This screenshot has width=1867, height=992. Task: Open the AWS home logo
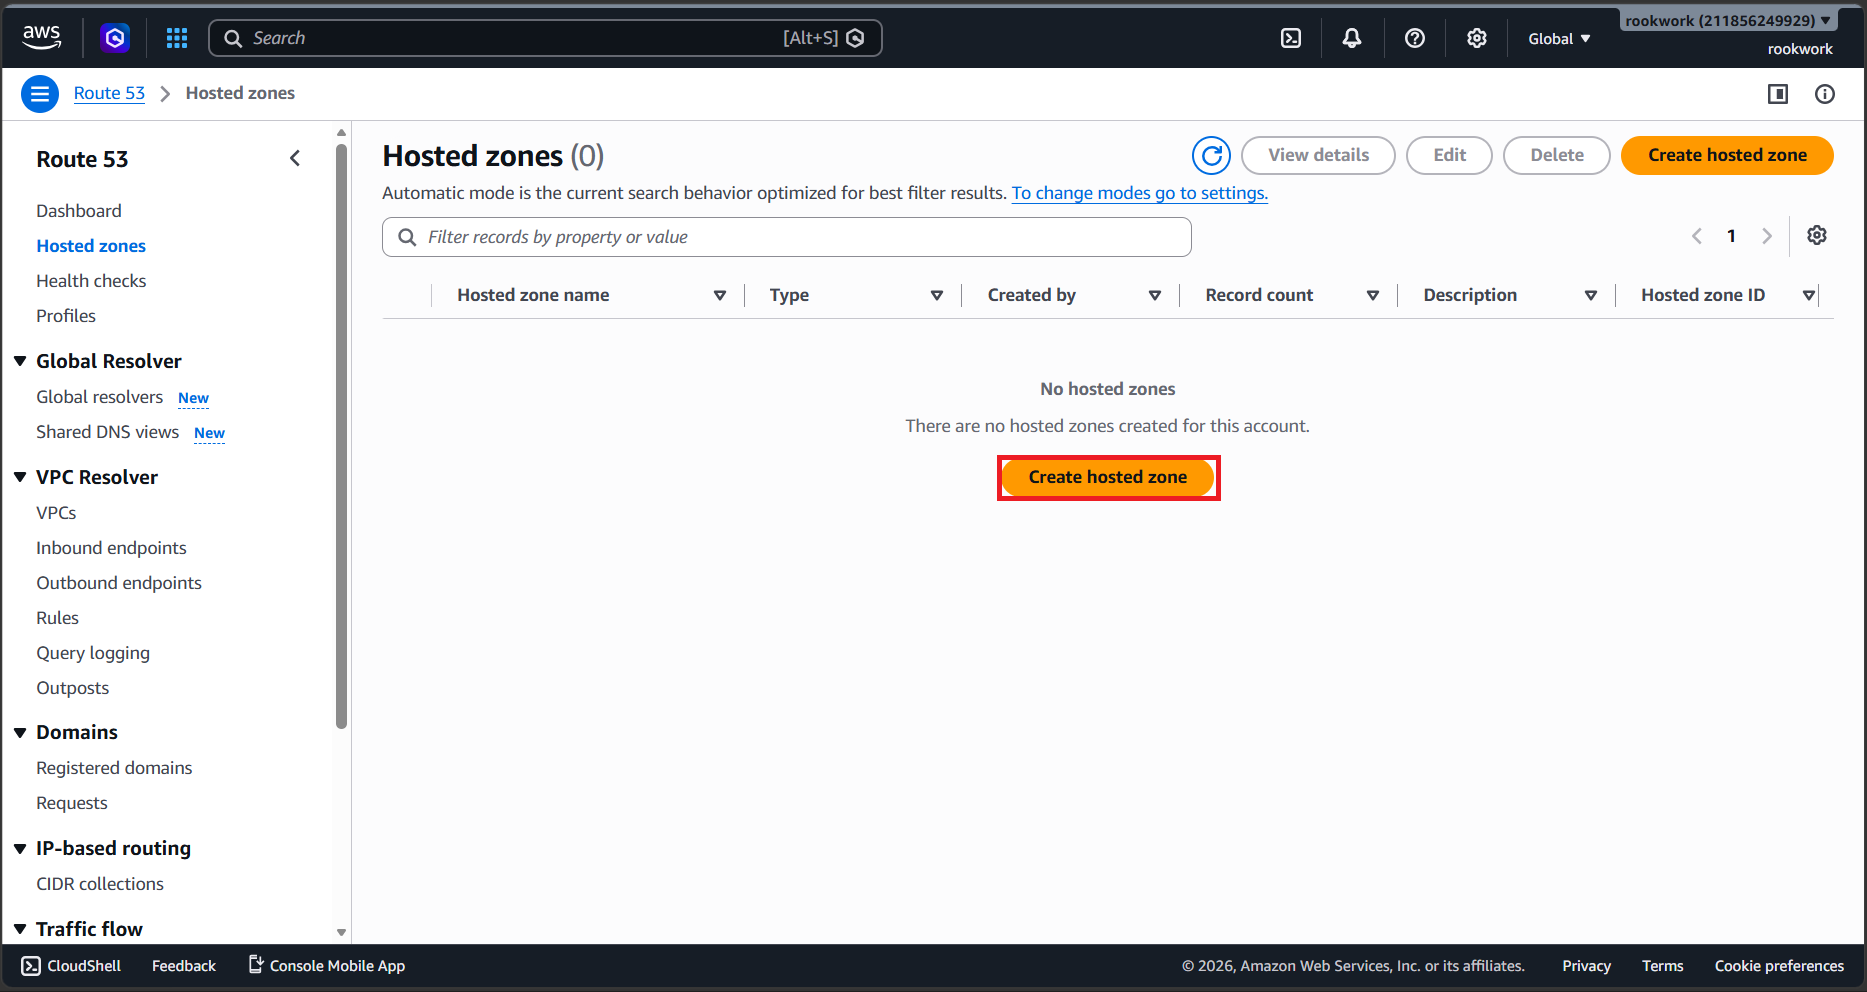(41, 38)
